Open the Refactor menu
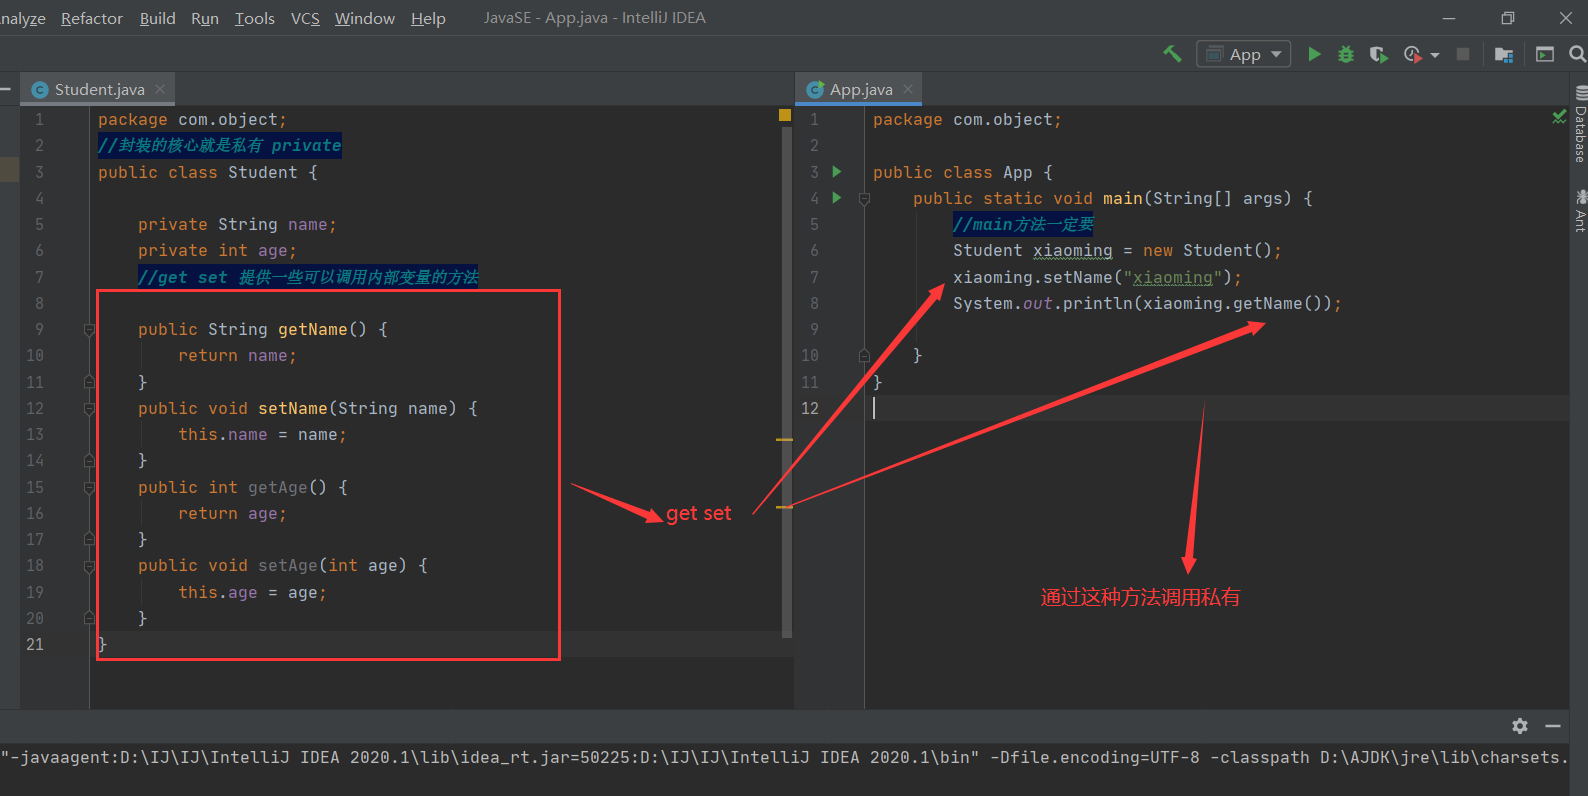 pos(92,18)
